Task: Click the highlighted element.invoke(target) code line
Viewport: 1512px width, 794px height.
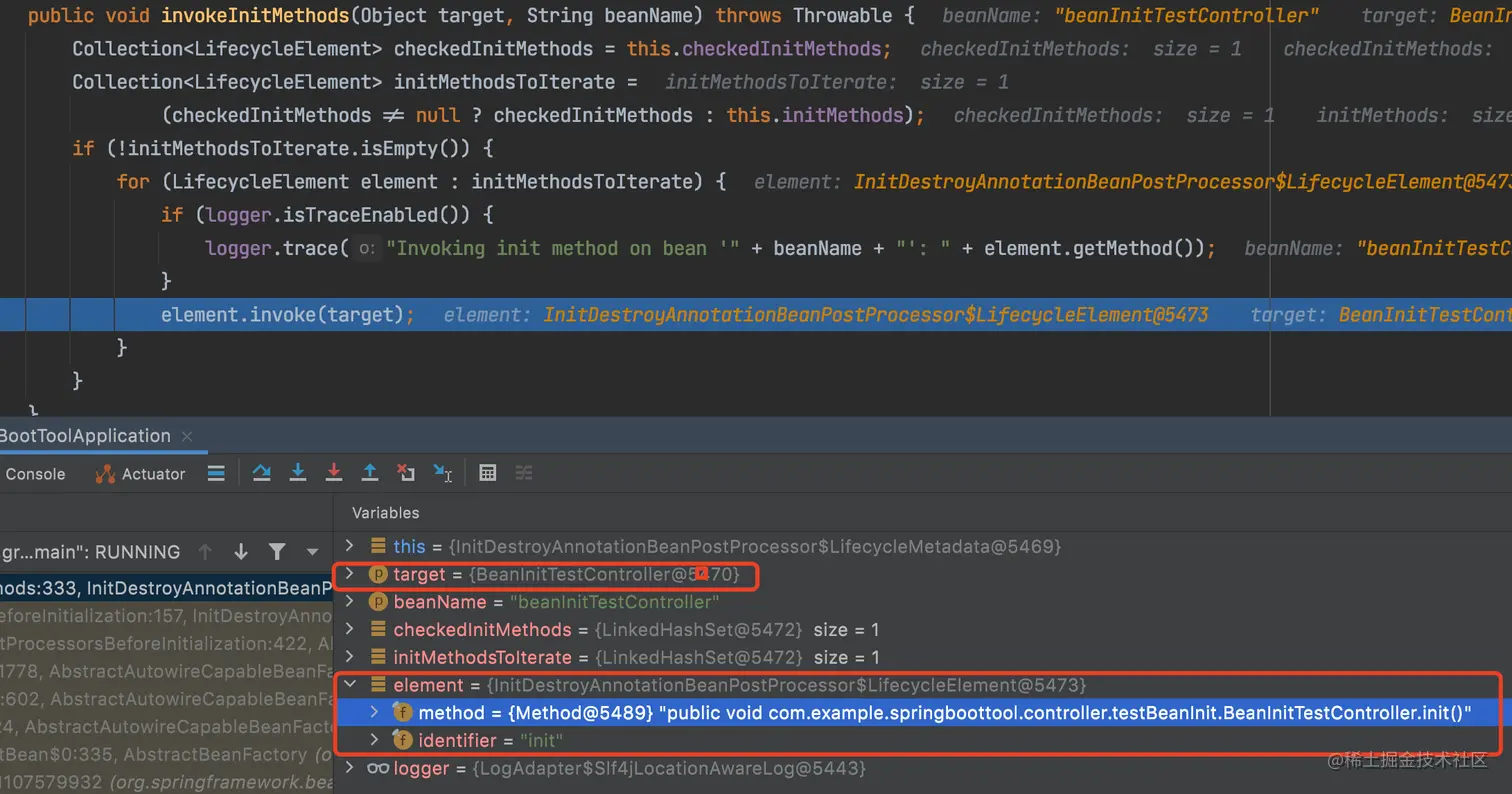Action: [x=756, y=315]
